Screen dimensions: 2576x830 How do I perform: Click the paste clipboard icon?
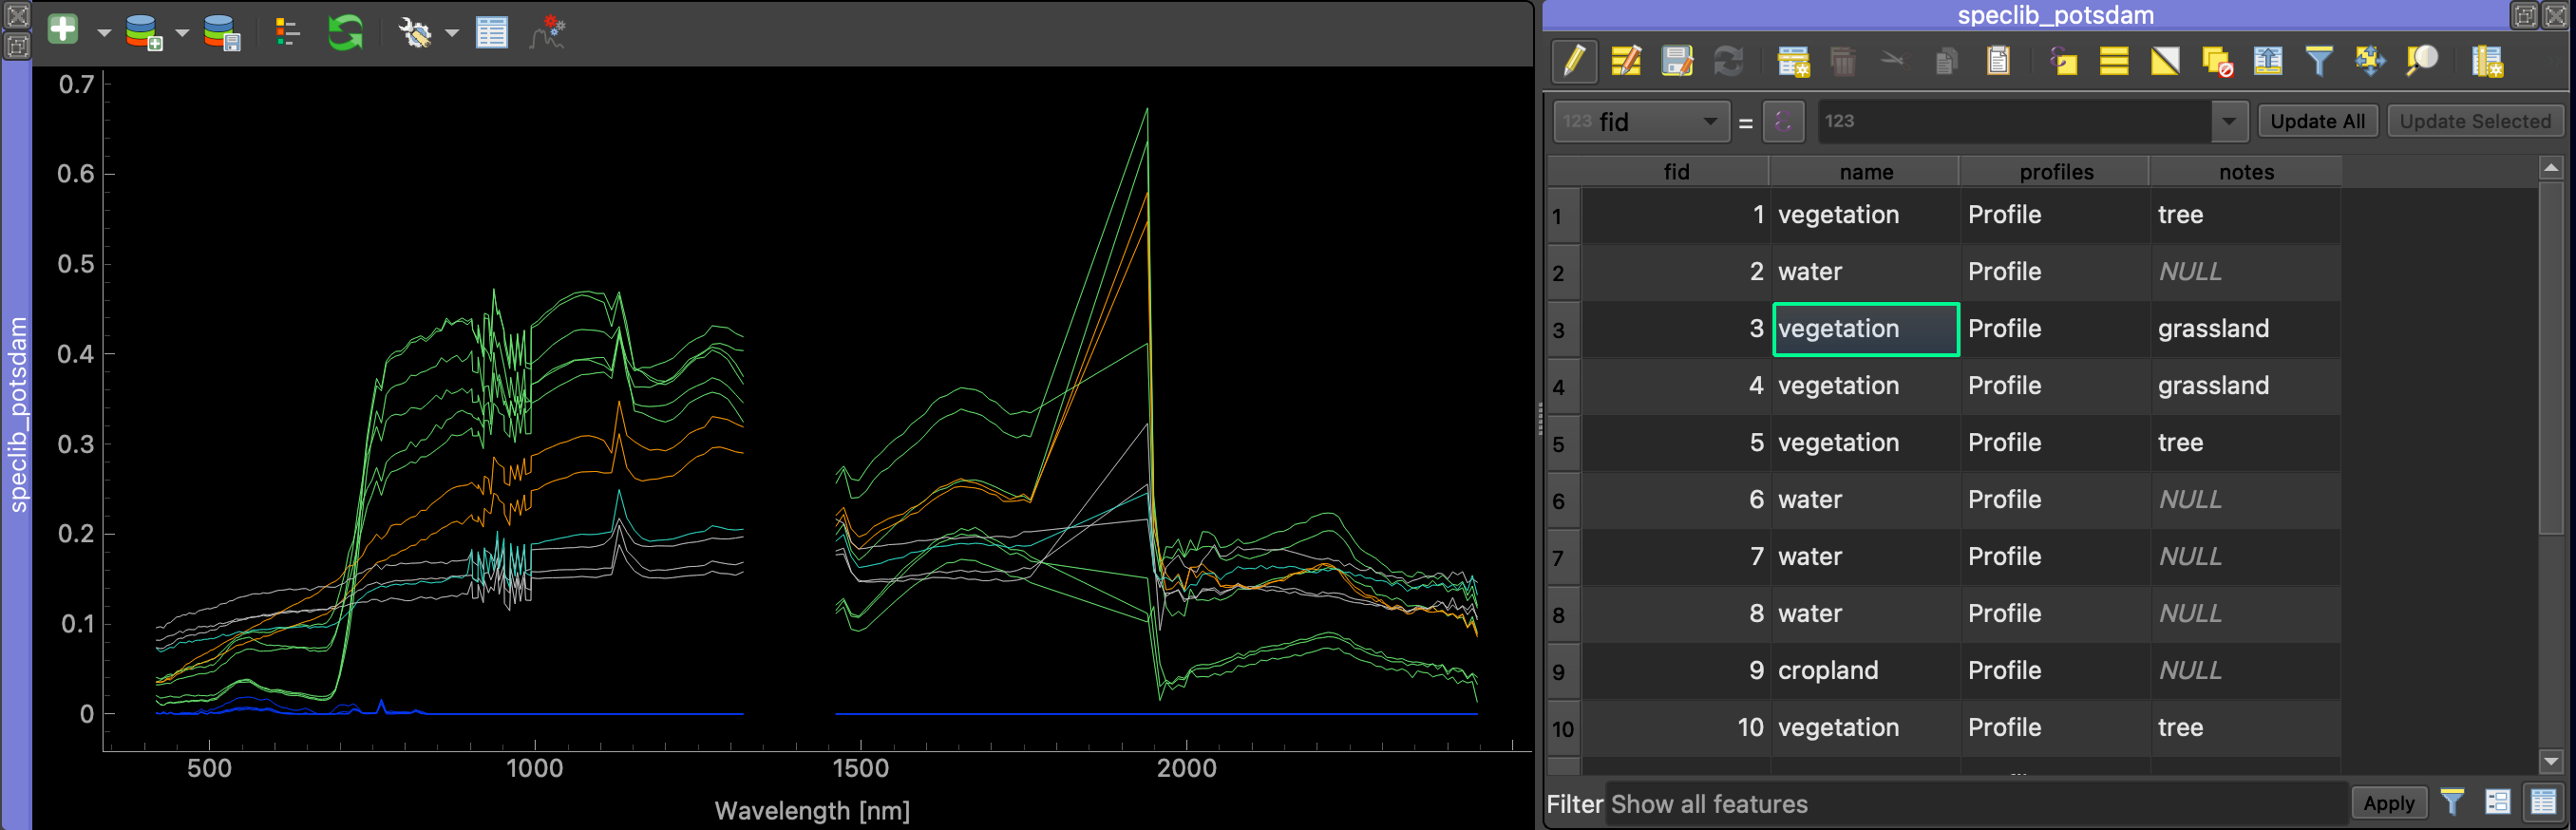pyautogui.click(x=1998, y=61)
